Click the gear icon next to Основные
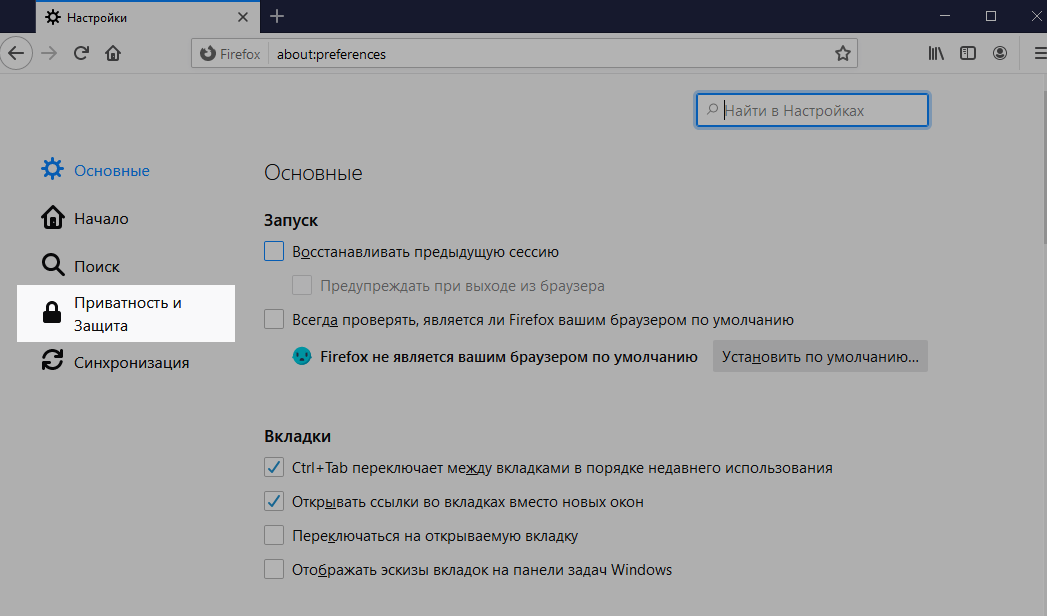This screenshot has height=616, width=1047. pyautogui.click(x=52, y=170)
